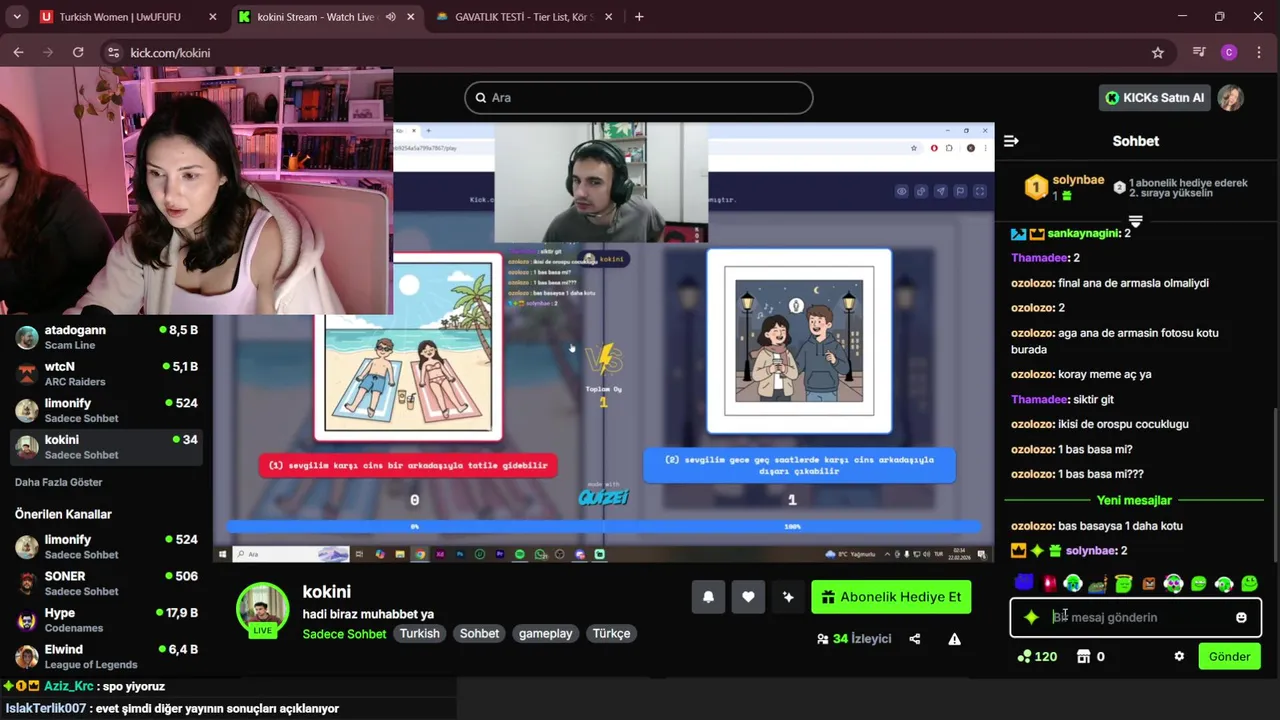The height and width of the screenshot is (720, 1280).
Task: Expand the pinned leaderboard with the collapse handle
Action: coord(1135,221)
